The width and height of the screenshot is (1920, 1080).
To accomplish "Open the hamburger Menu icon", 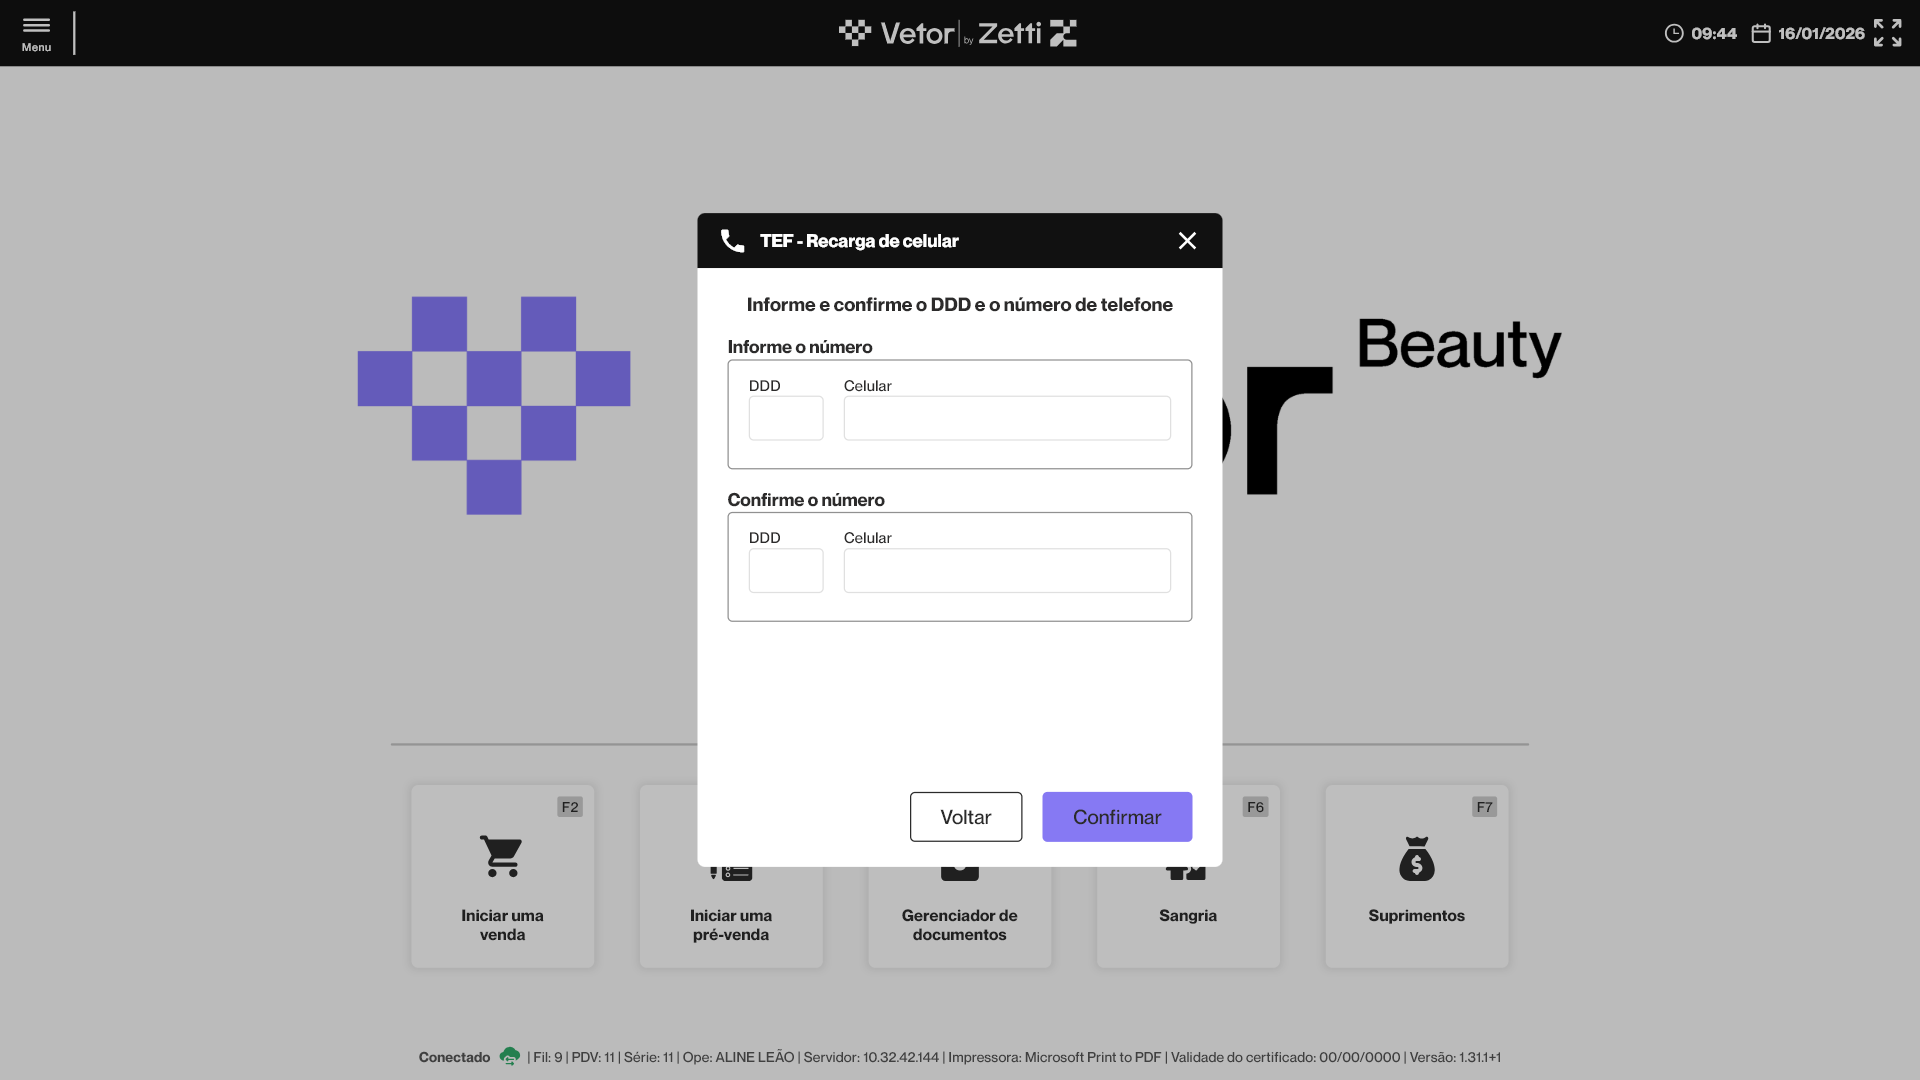I will pos(36,26).
